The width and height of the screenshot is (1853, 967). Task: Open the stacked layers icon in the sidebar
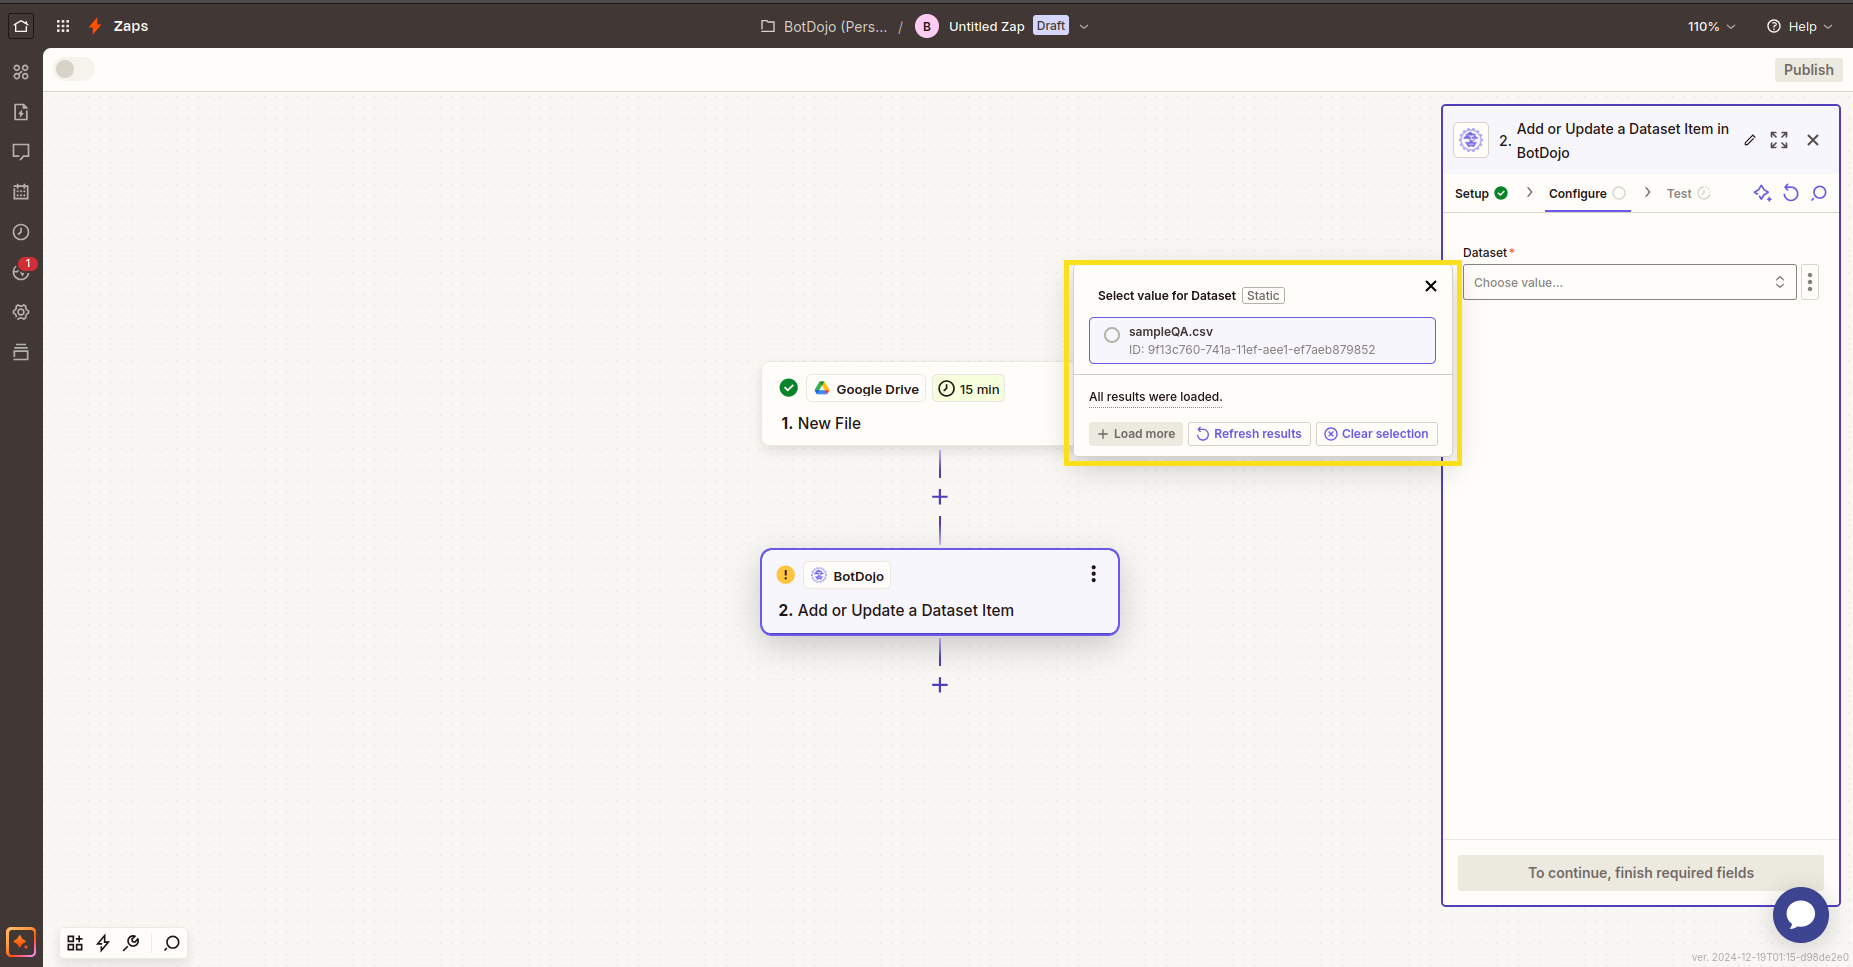coord(21,352)
